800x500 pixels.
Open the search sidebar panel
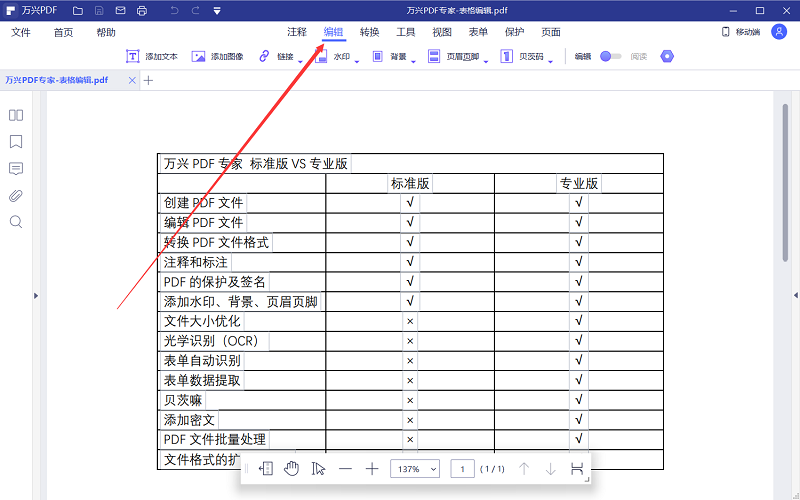click(x=16, y=222)
